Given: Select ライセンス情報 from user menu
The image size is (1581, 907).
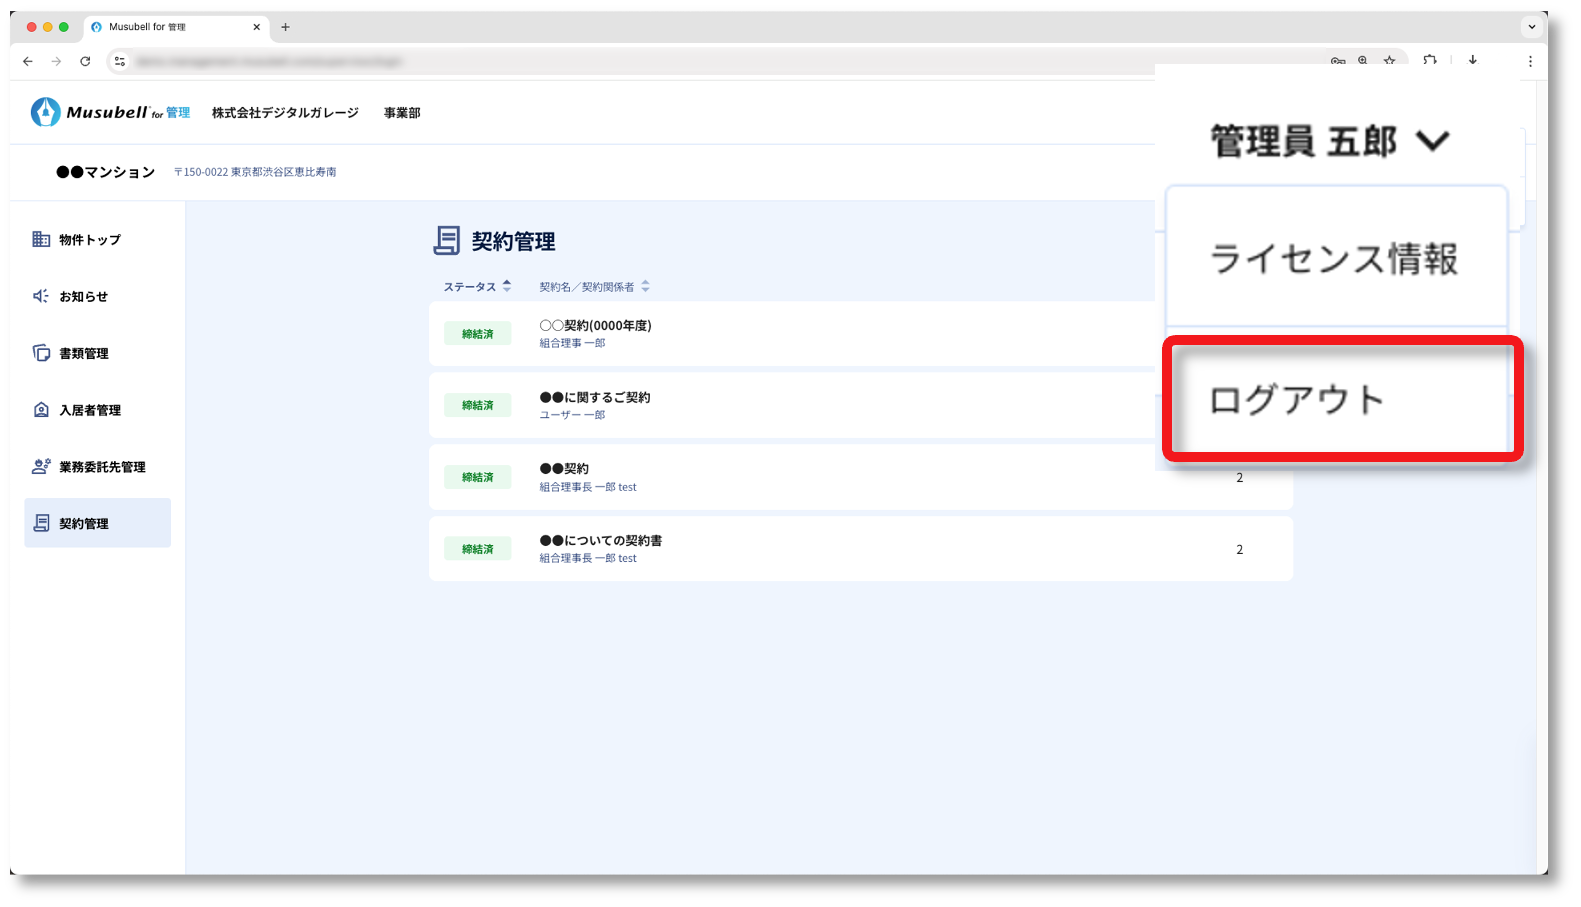Looking at the screenshot, I should point(1334,259).
